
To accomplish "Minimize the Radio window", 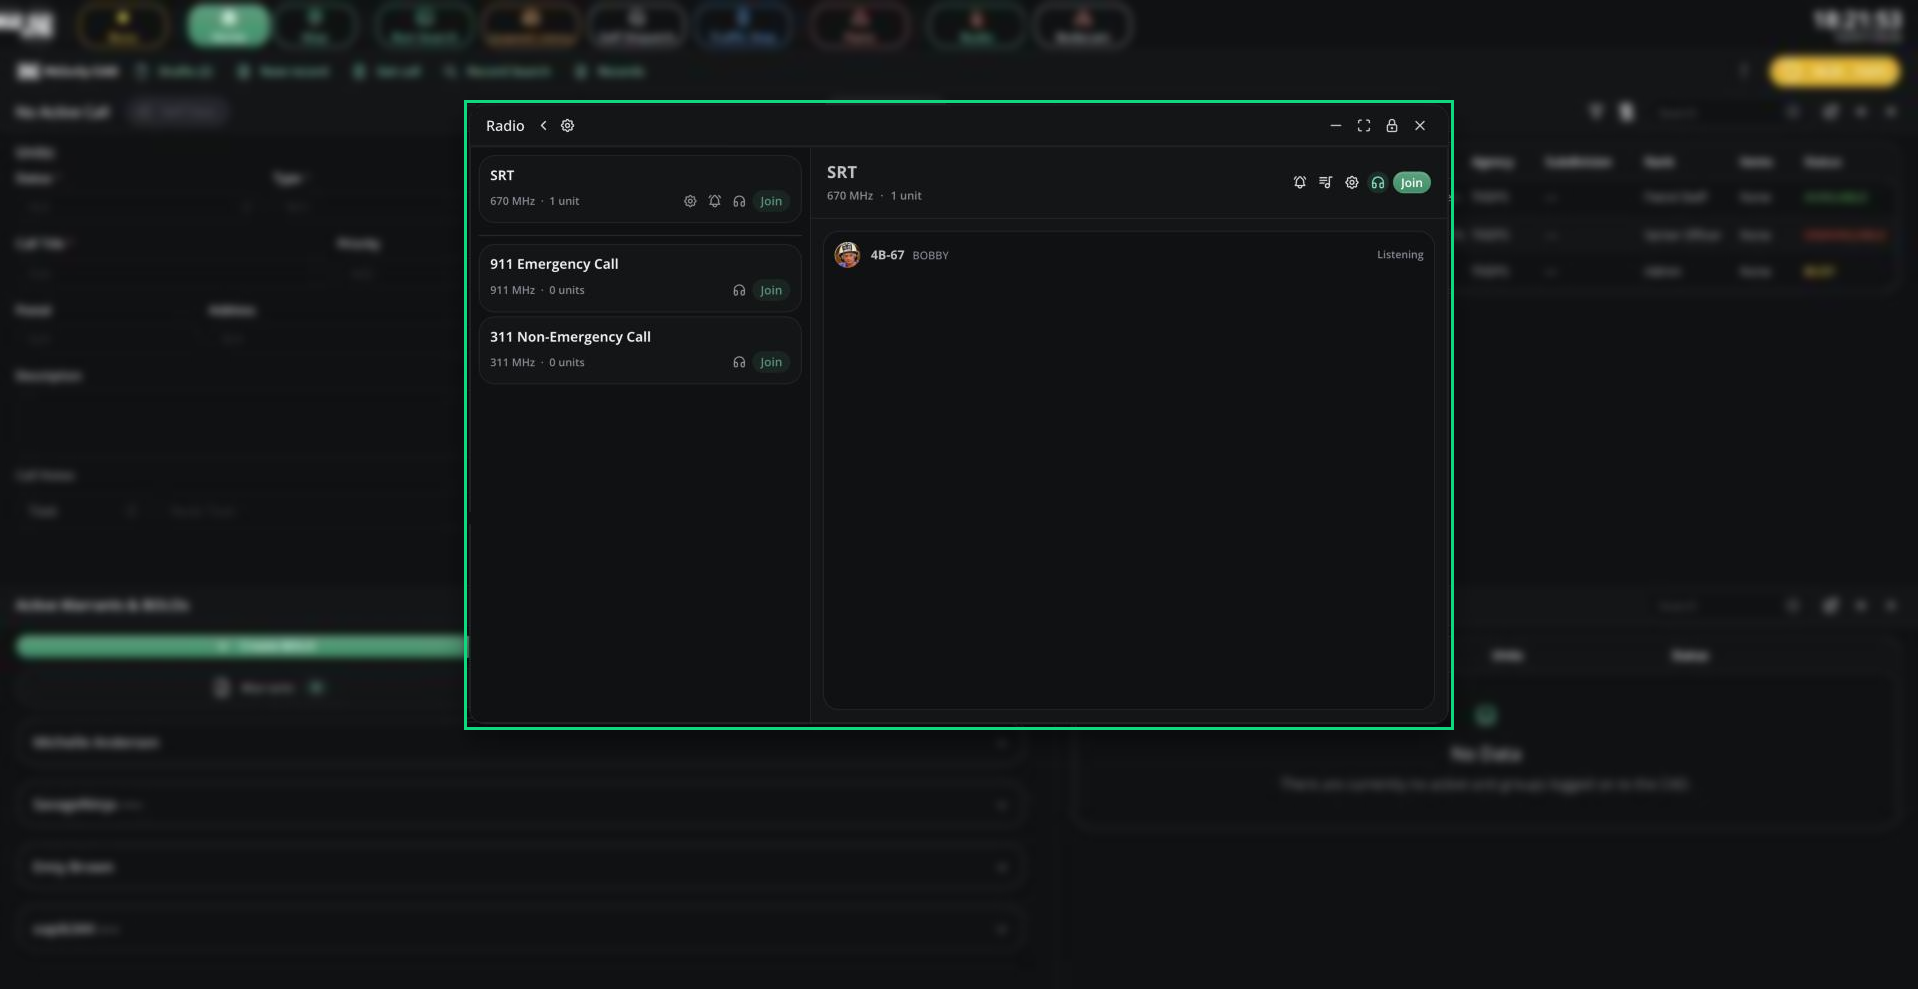I will tap(1336, 126).
